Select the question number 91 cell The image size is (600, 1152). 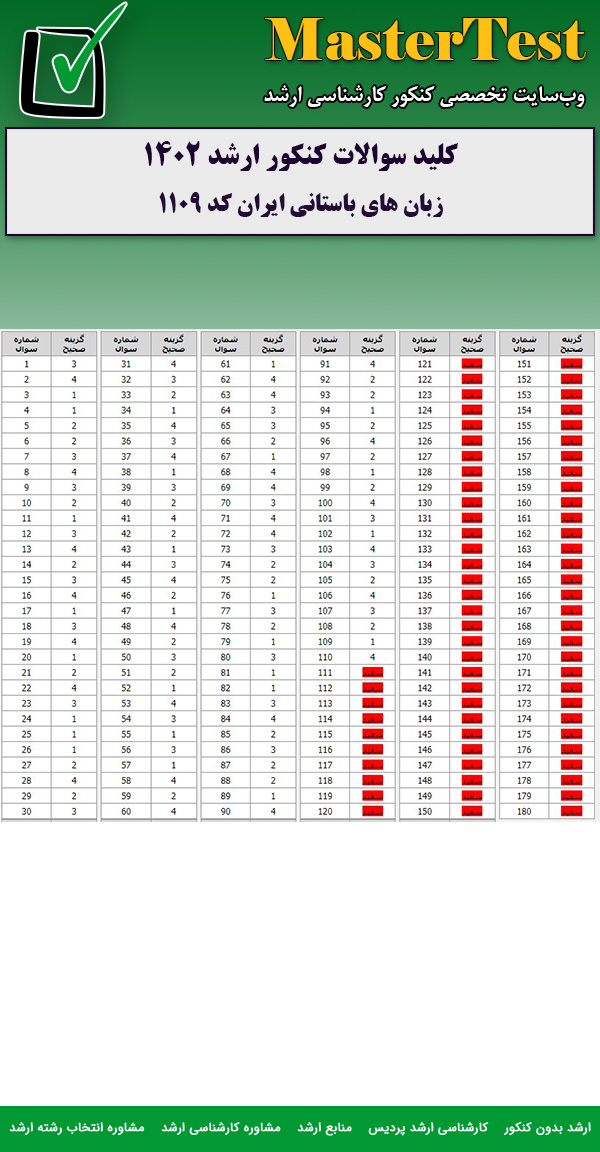tap(325, 365)
